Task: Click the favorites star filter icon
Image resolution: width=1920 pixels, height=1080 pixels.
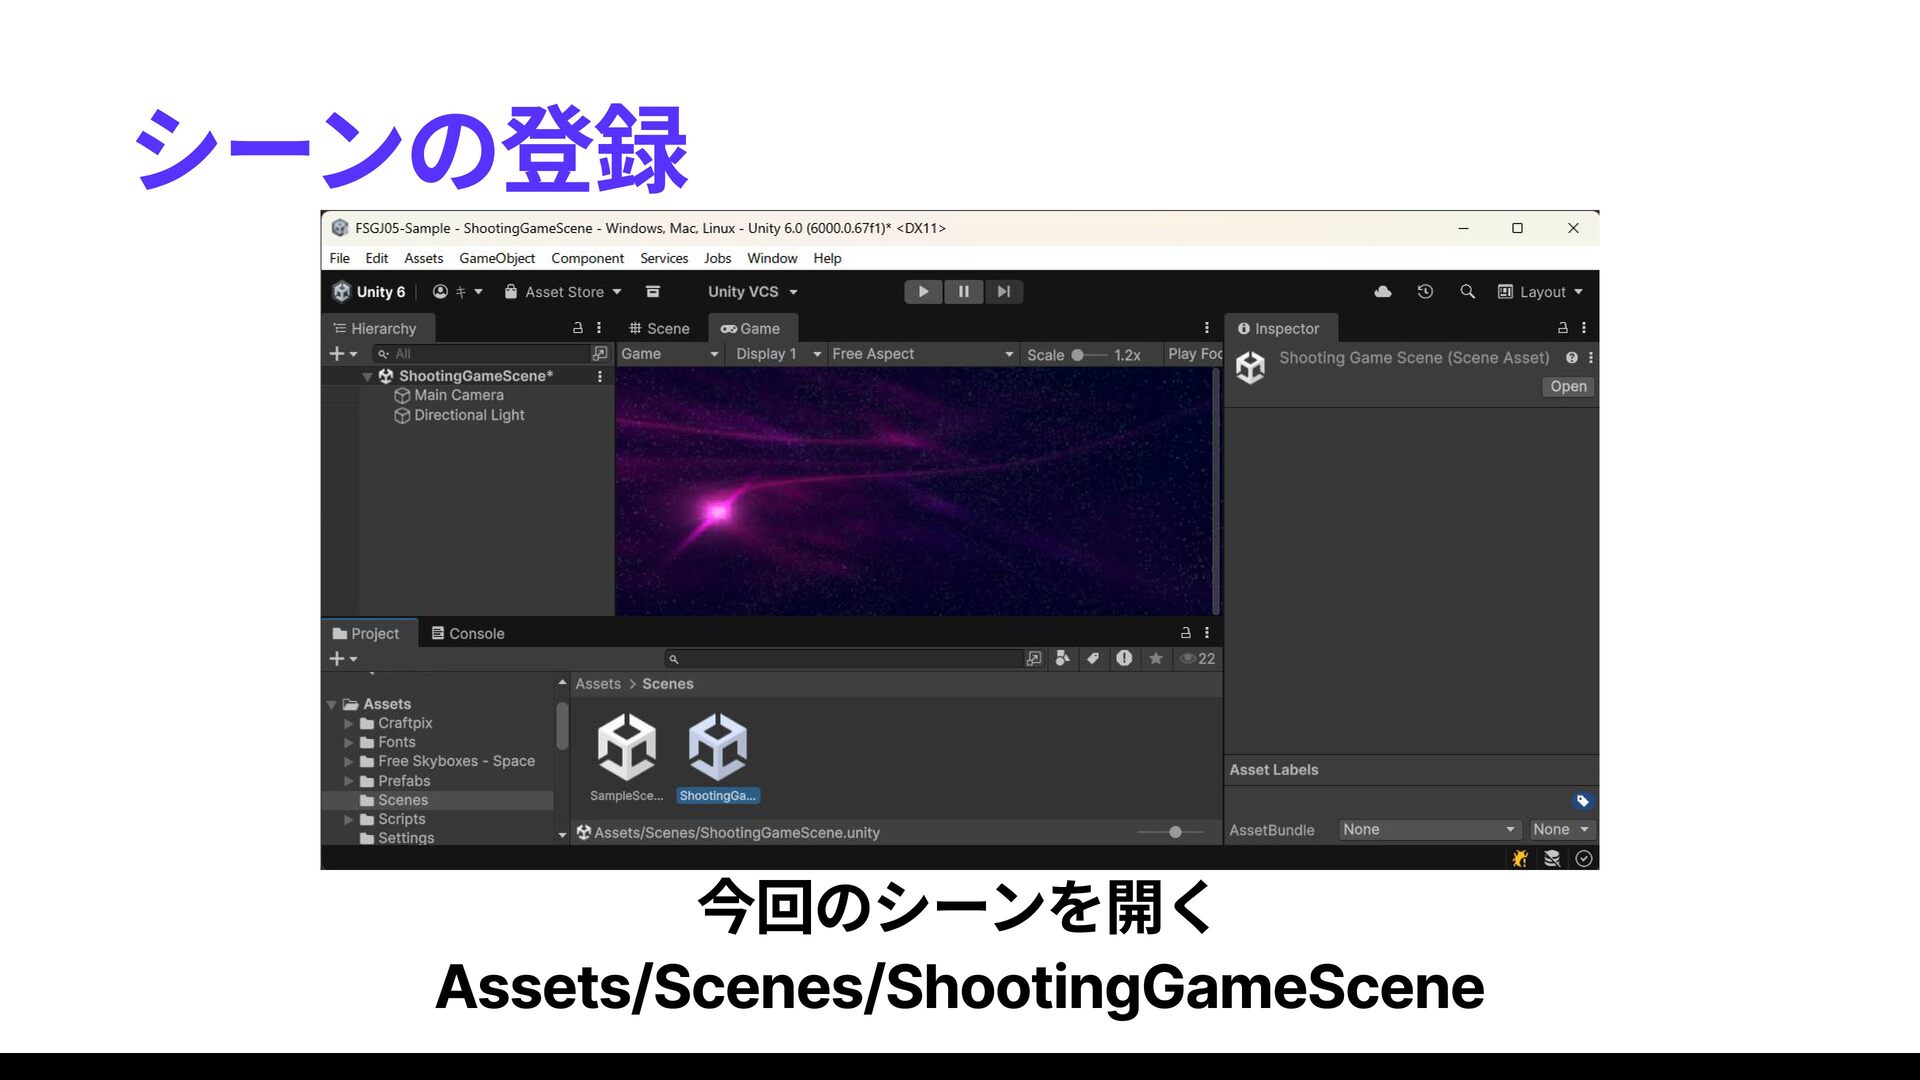Action: point(1156,659)
